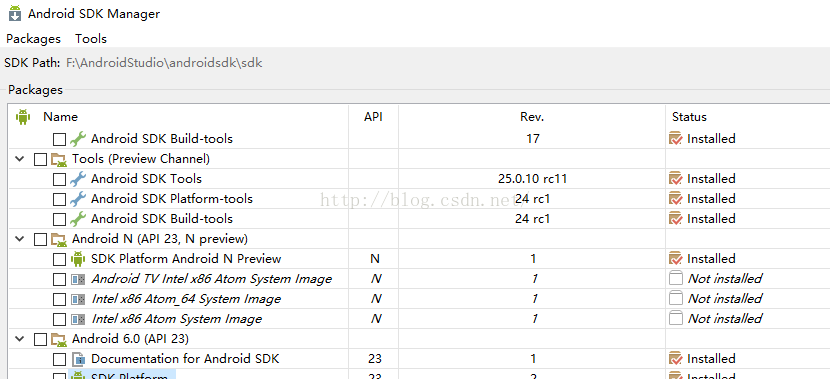Check the Build-tools 24 rc1 checkbox

[x=59, y=220]
